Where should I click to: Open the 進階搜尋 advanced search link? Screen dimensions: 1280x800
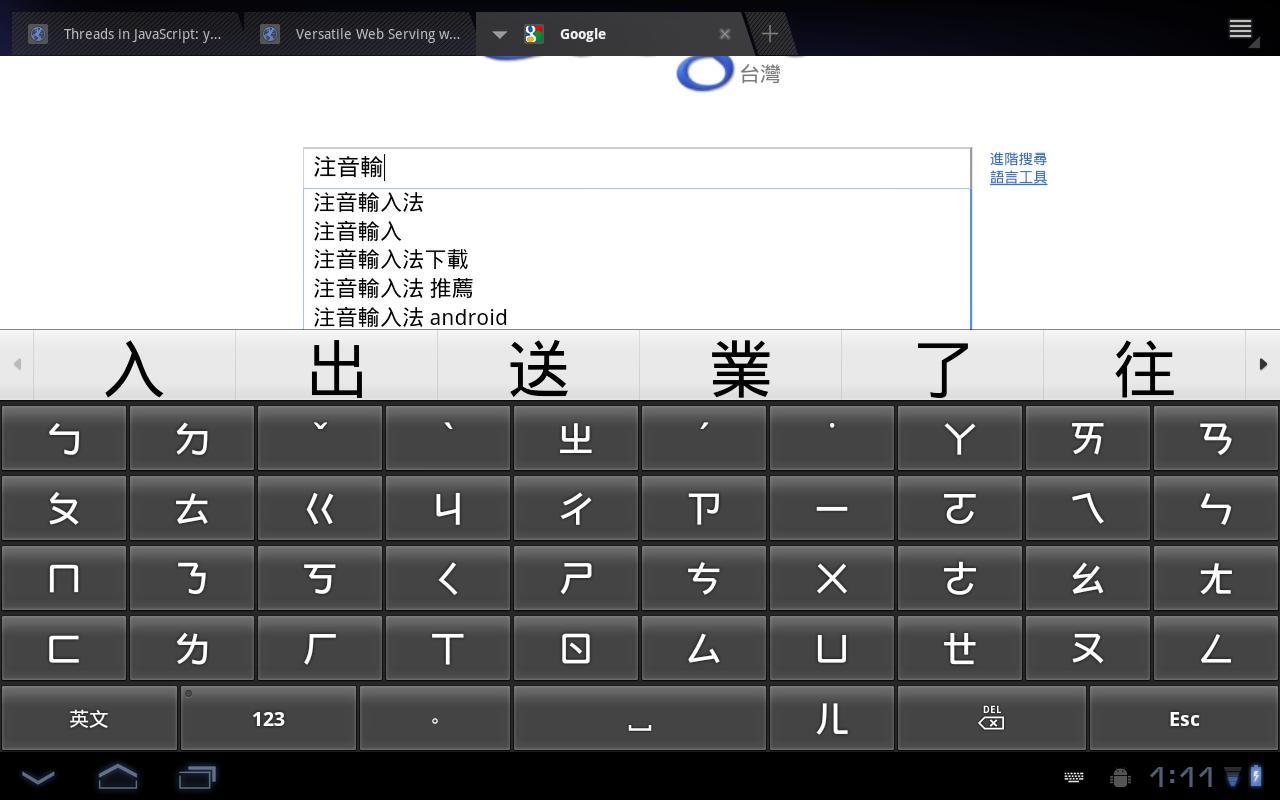(x=1018, y=158)
